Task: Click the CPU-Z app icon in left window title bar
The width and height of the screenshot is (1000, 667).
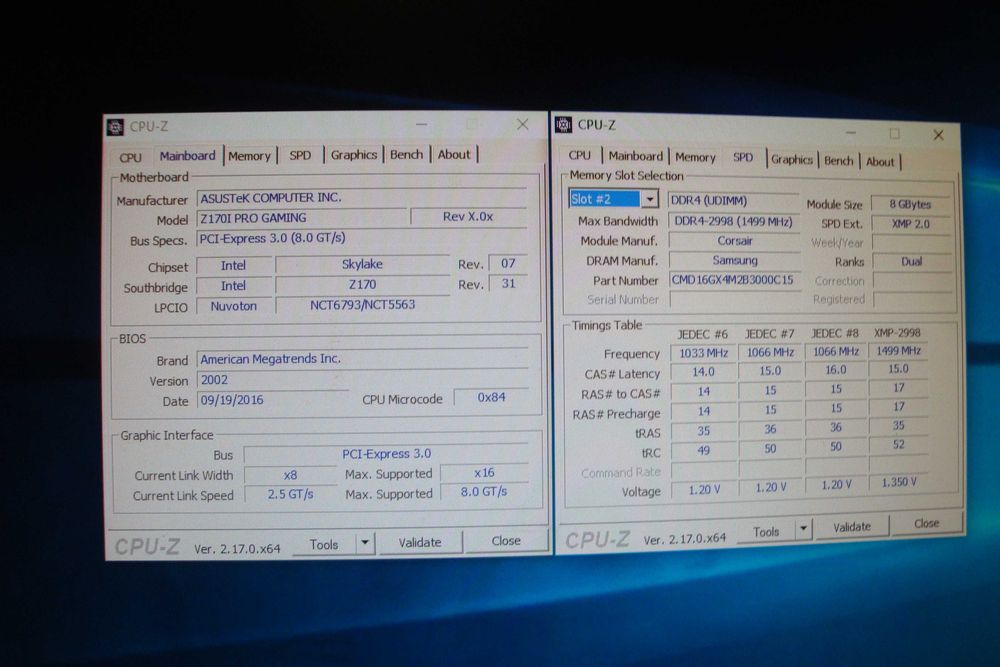Action: click(x=115, y=127)
